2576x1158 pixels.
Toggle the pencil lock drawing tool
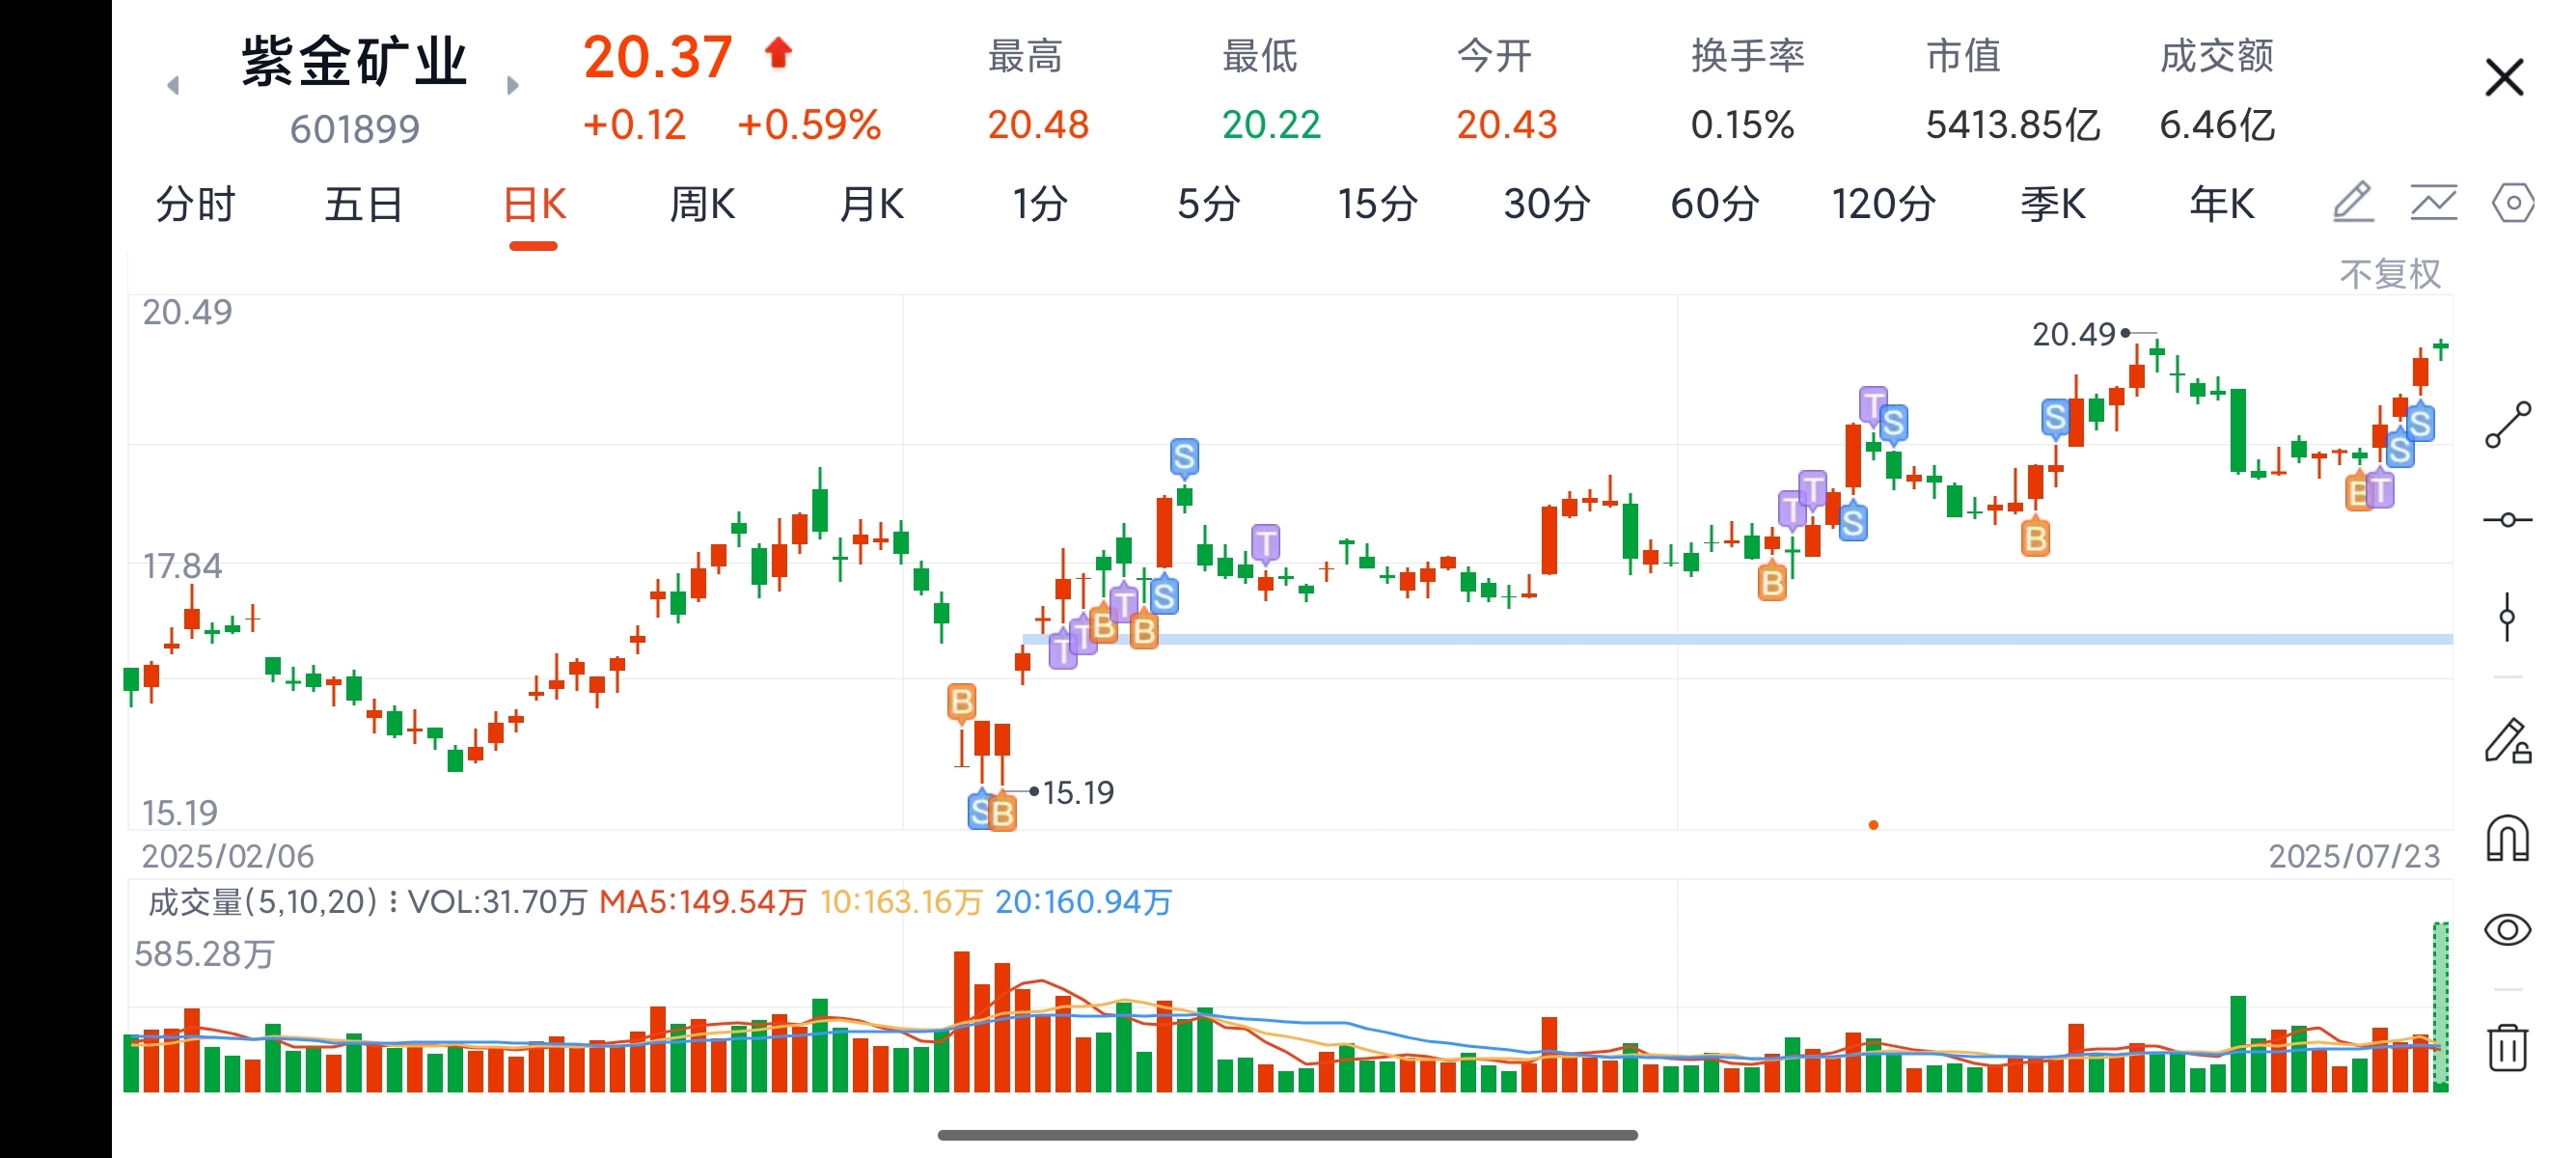(2508, 741)
